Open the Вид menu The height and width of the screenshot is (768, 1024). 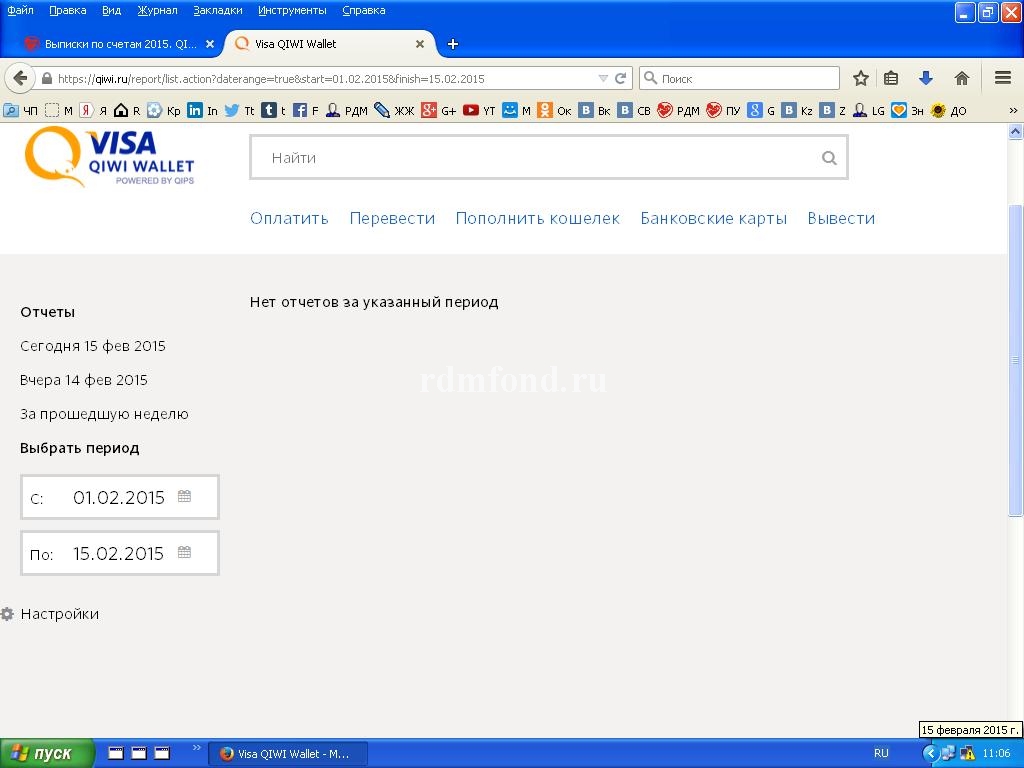[112, 10]
